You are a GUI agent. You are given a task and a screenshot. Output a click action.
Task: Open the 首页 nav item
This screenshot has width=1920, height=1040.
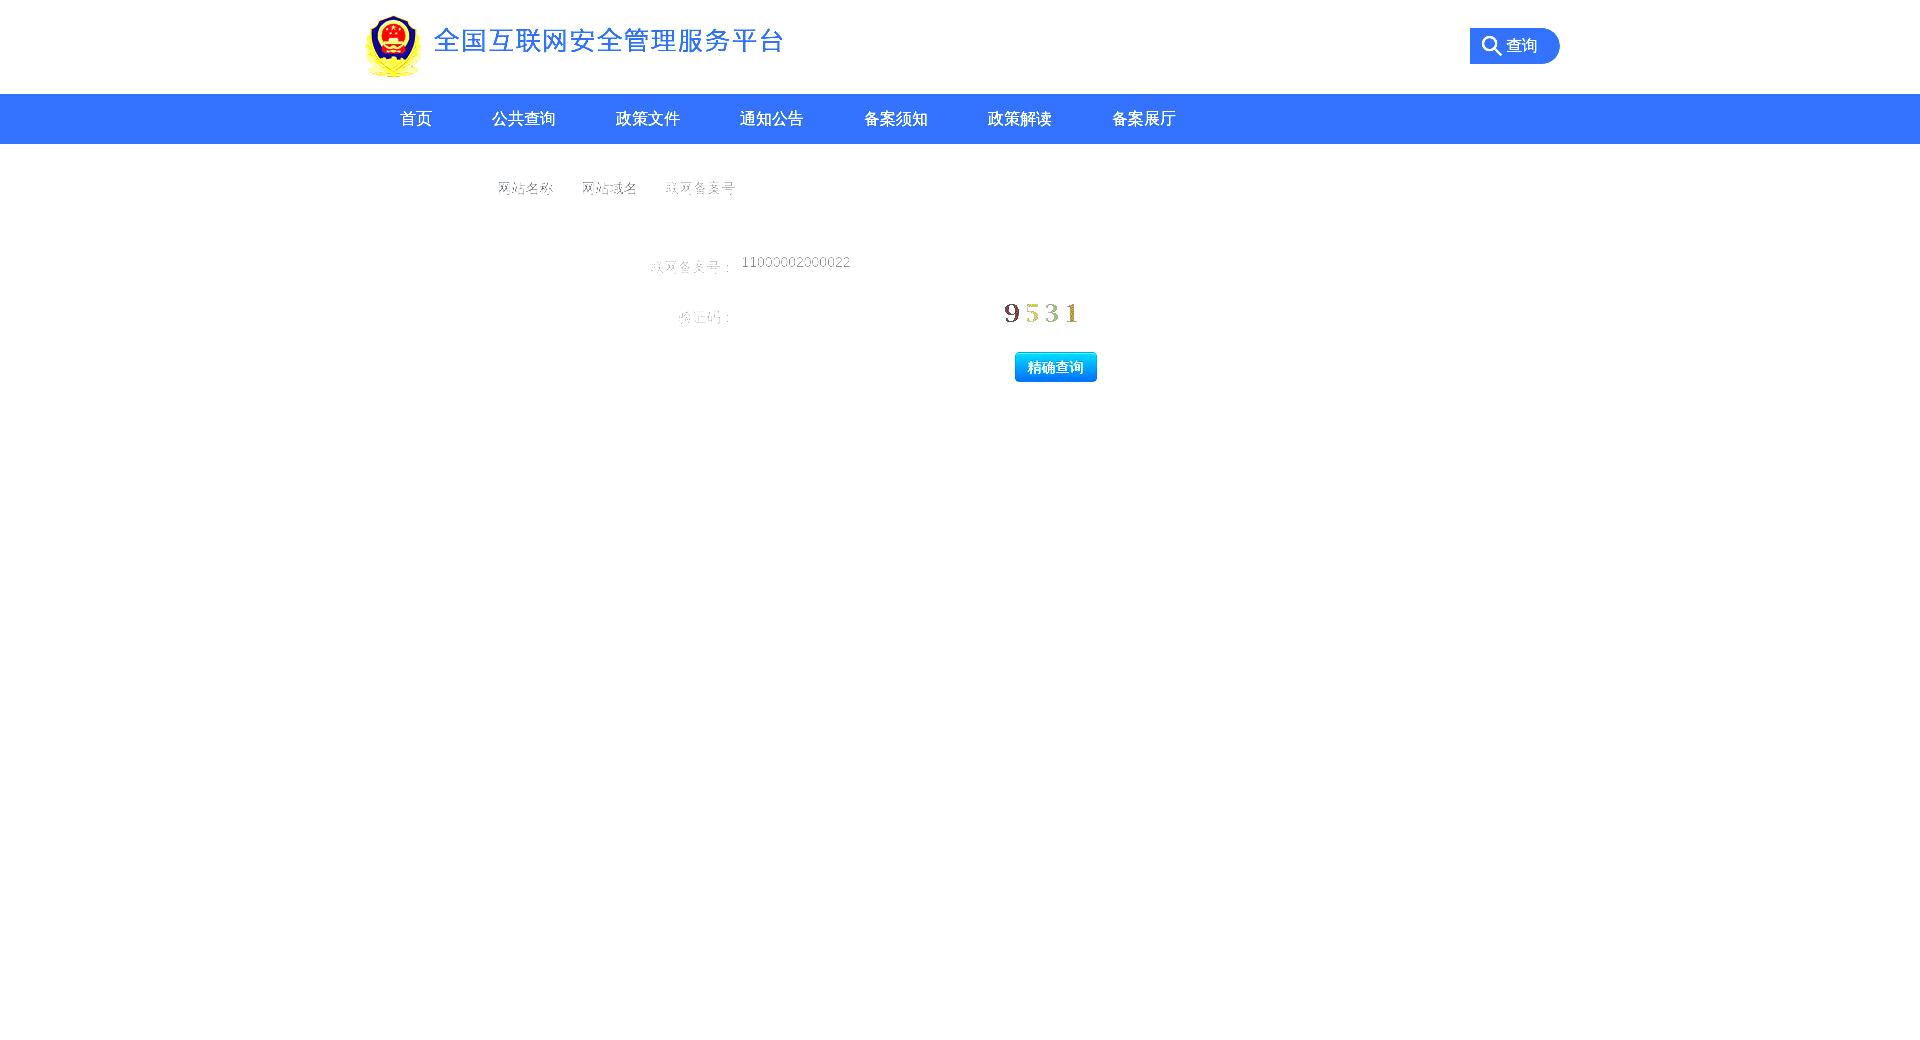pyautogui.click(x=416, y=119)
